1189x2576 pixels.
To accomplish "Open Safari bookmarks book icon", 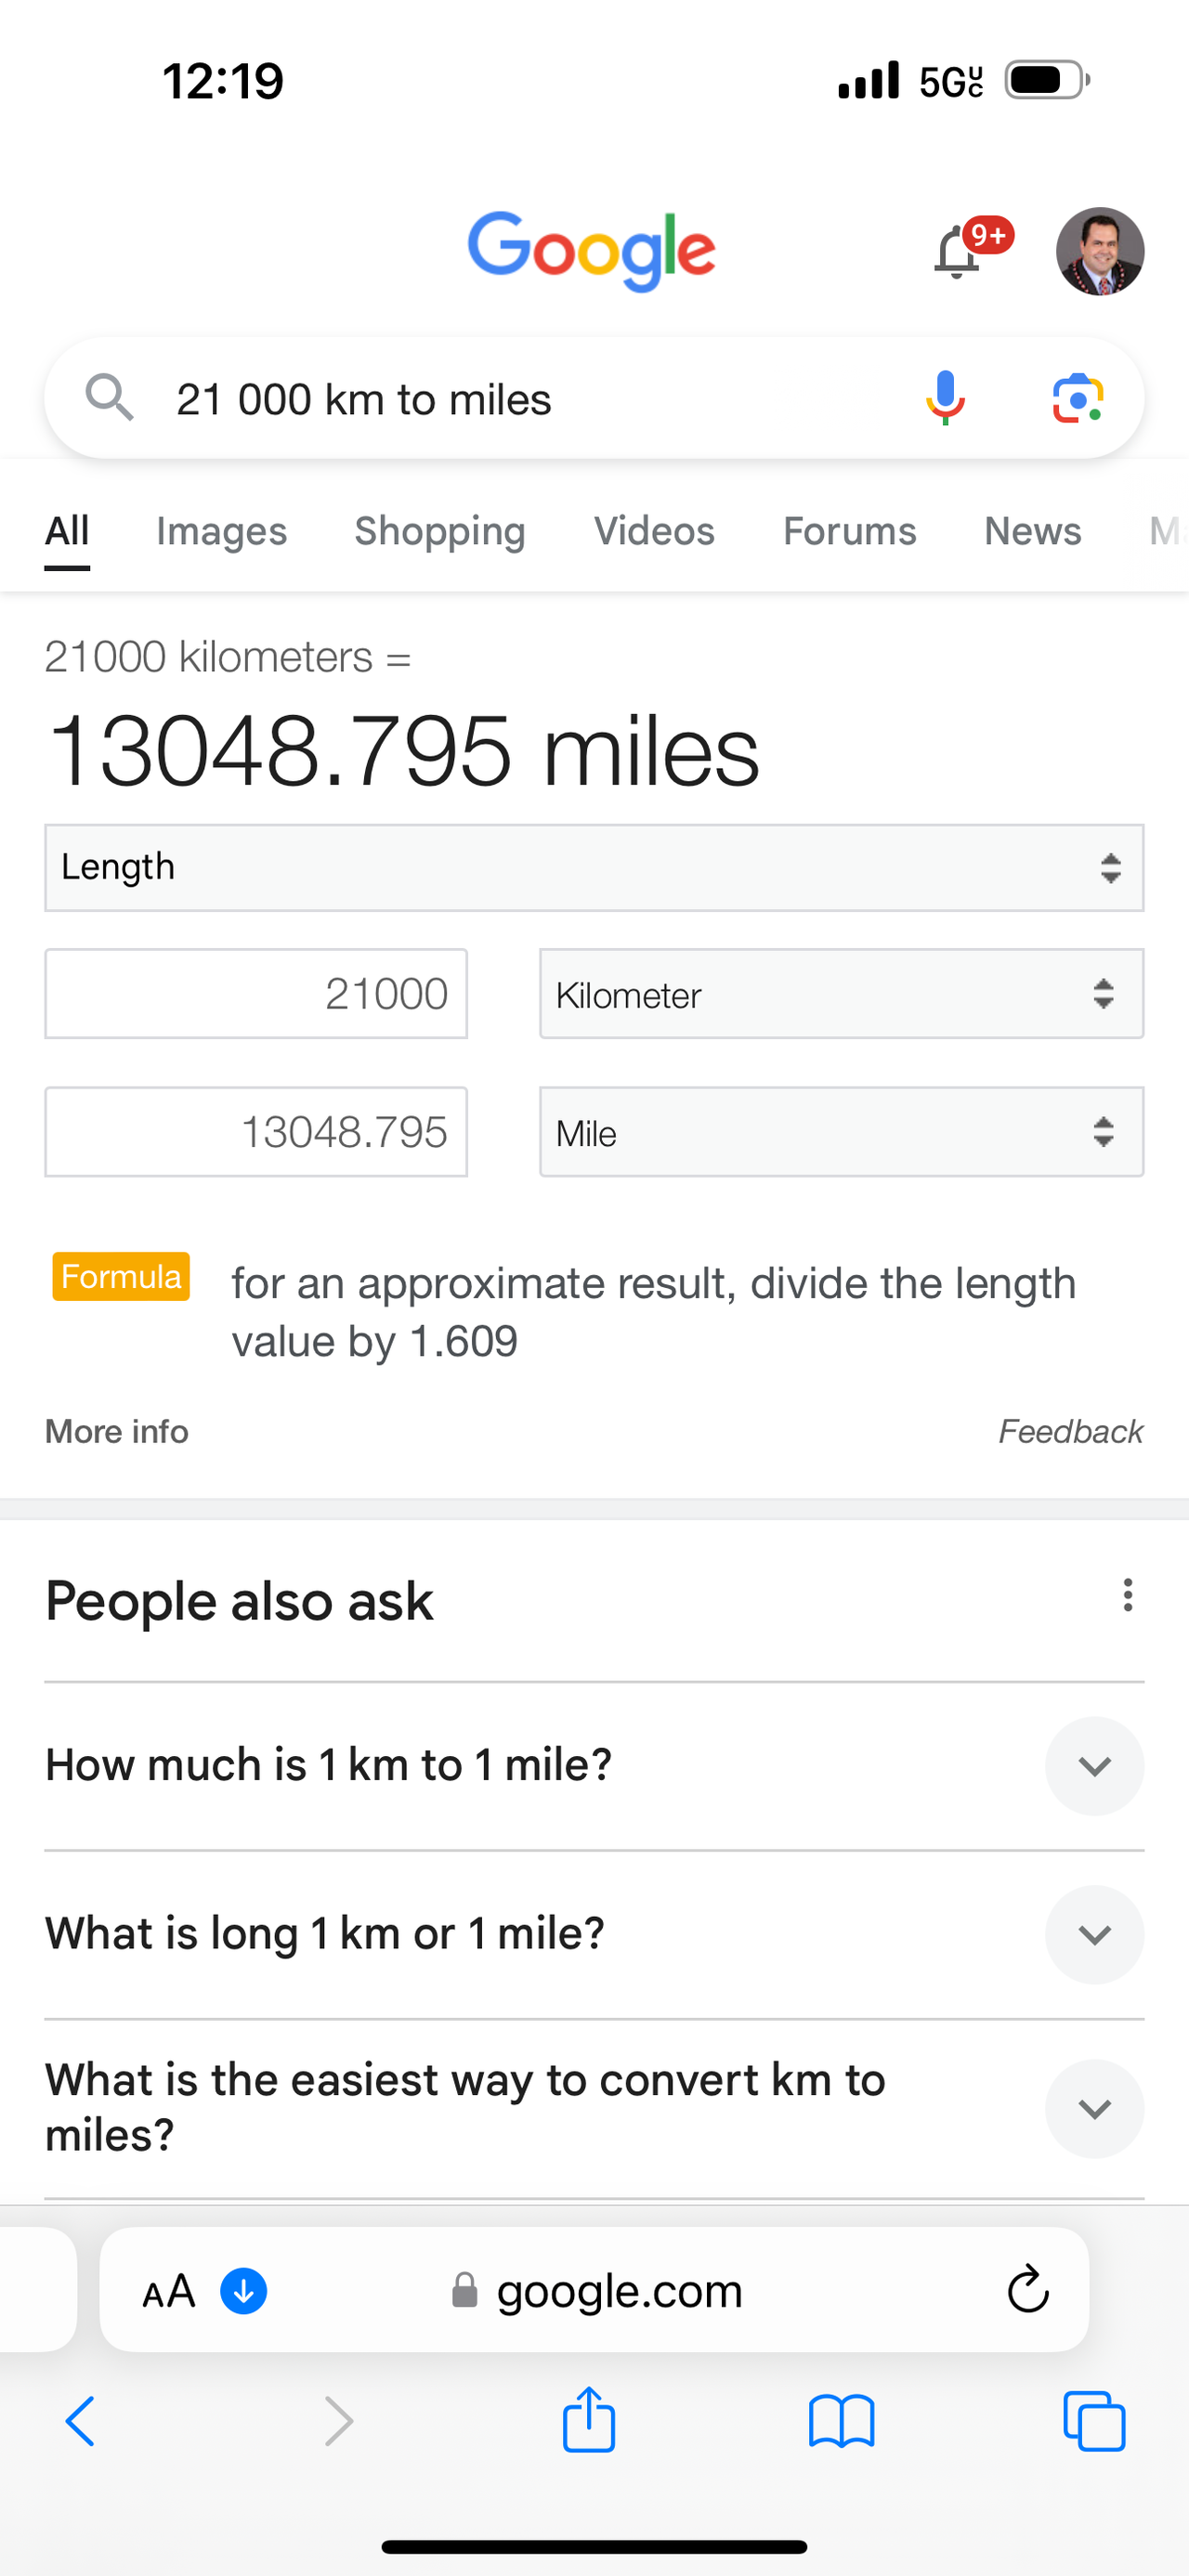I will (x=841, y=2421).
